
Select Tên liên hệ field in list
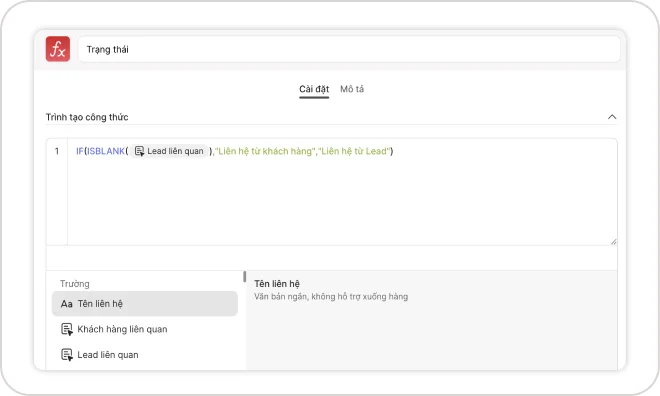[145, 303]
